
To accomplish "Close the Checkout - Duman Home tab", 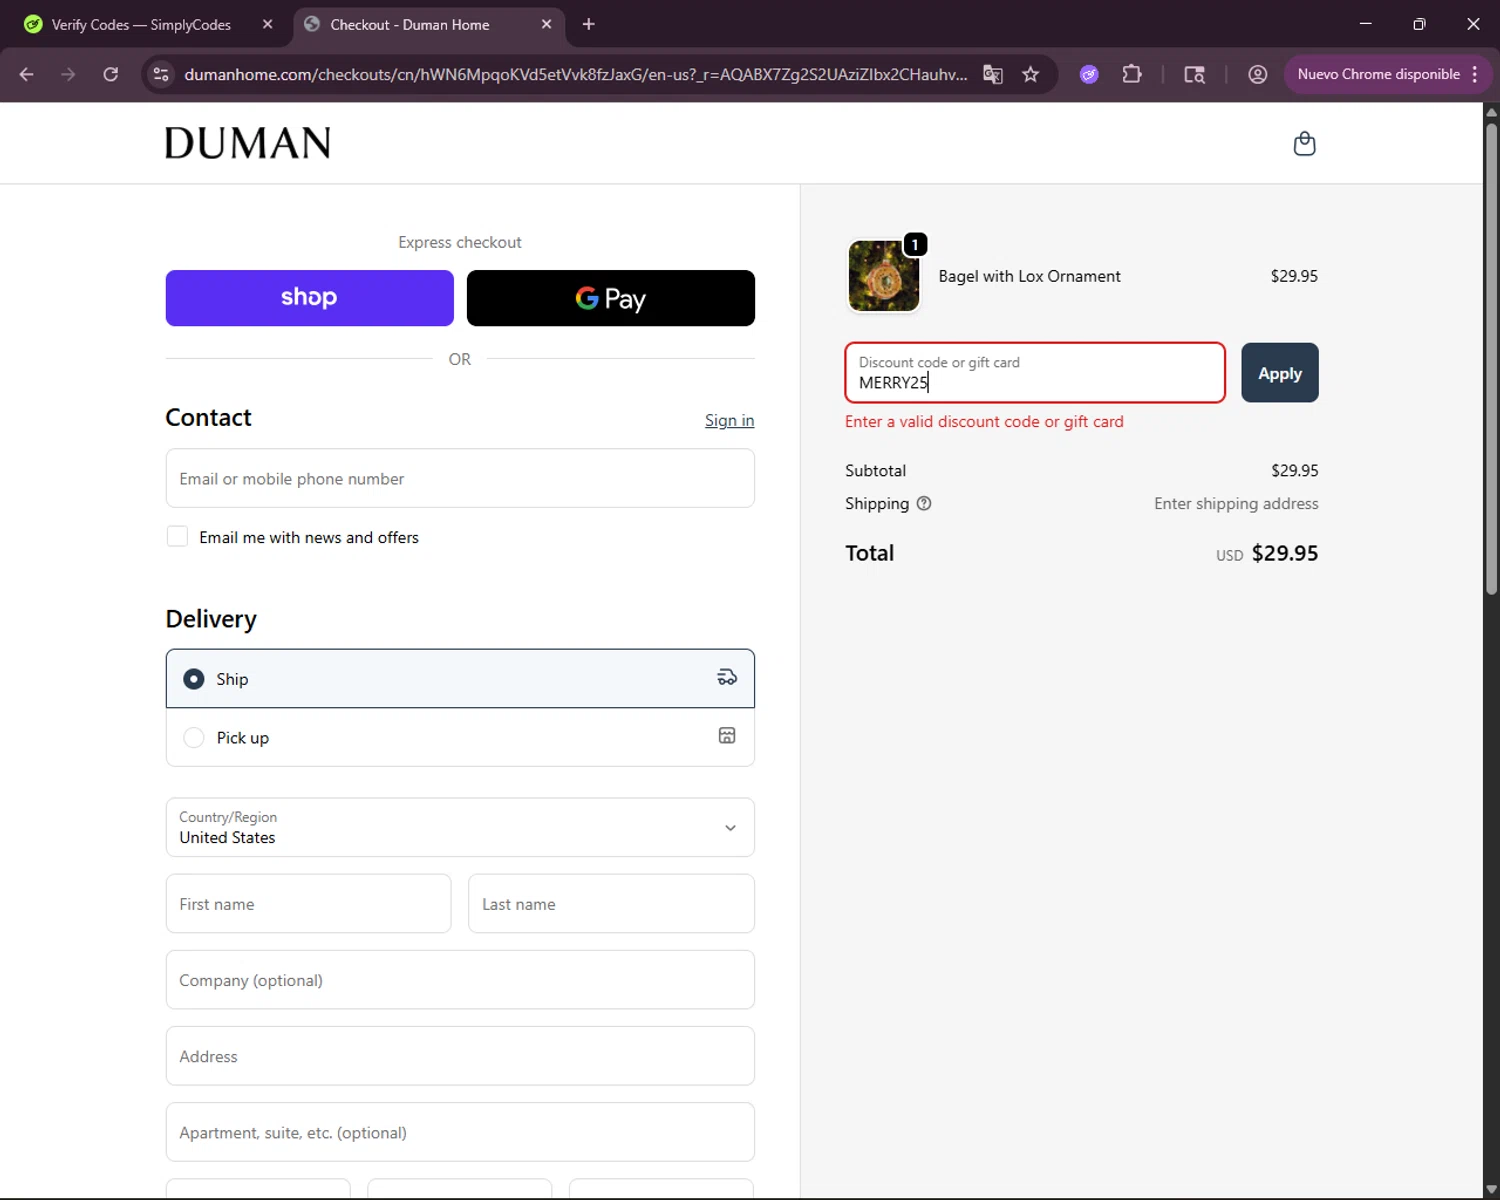I will tap(546, 24).
